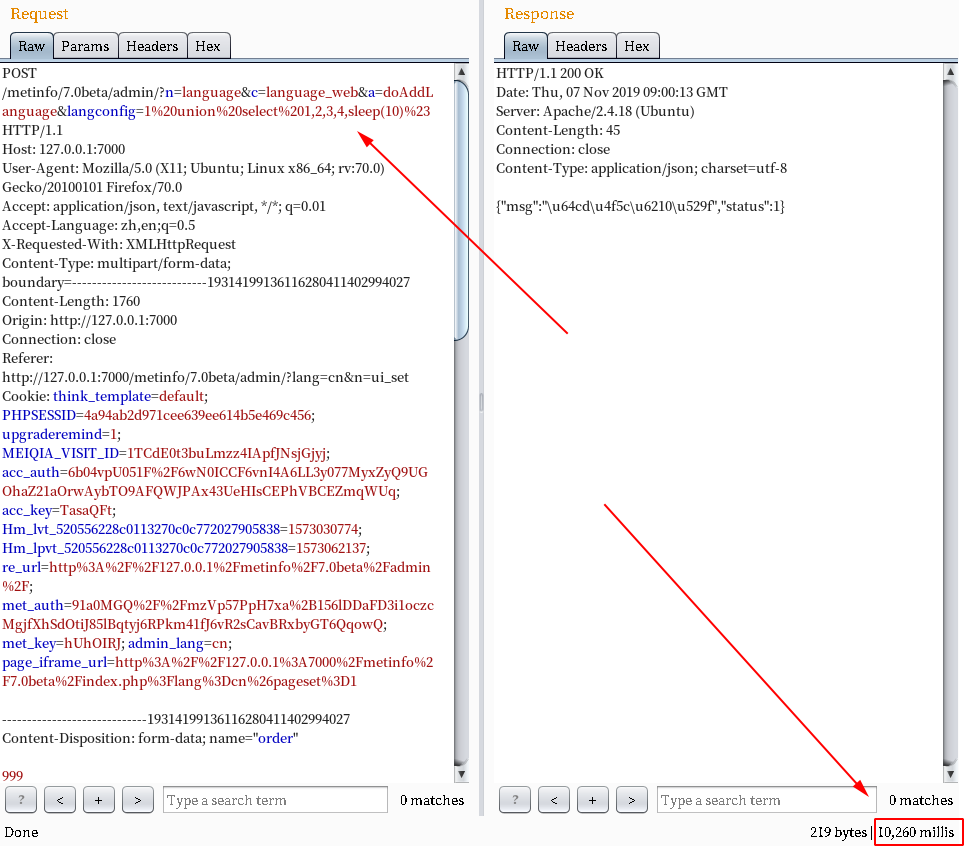Click the 'Date: Thu, 07 Nov 2019' response header

(612, 93)
